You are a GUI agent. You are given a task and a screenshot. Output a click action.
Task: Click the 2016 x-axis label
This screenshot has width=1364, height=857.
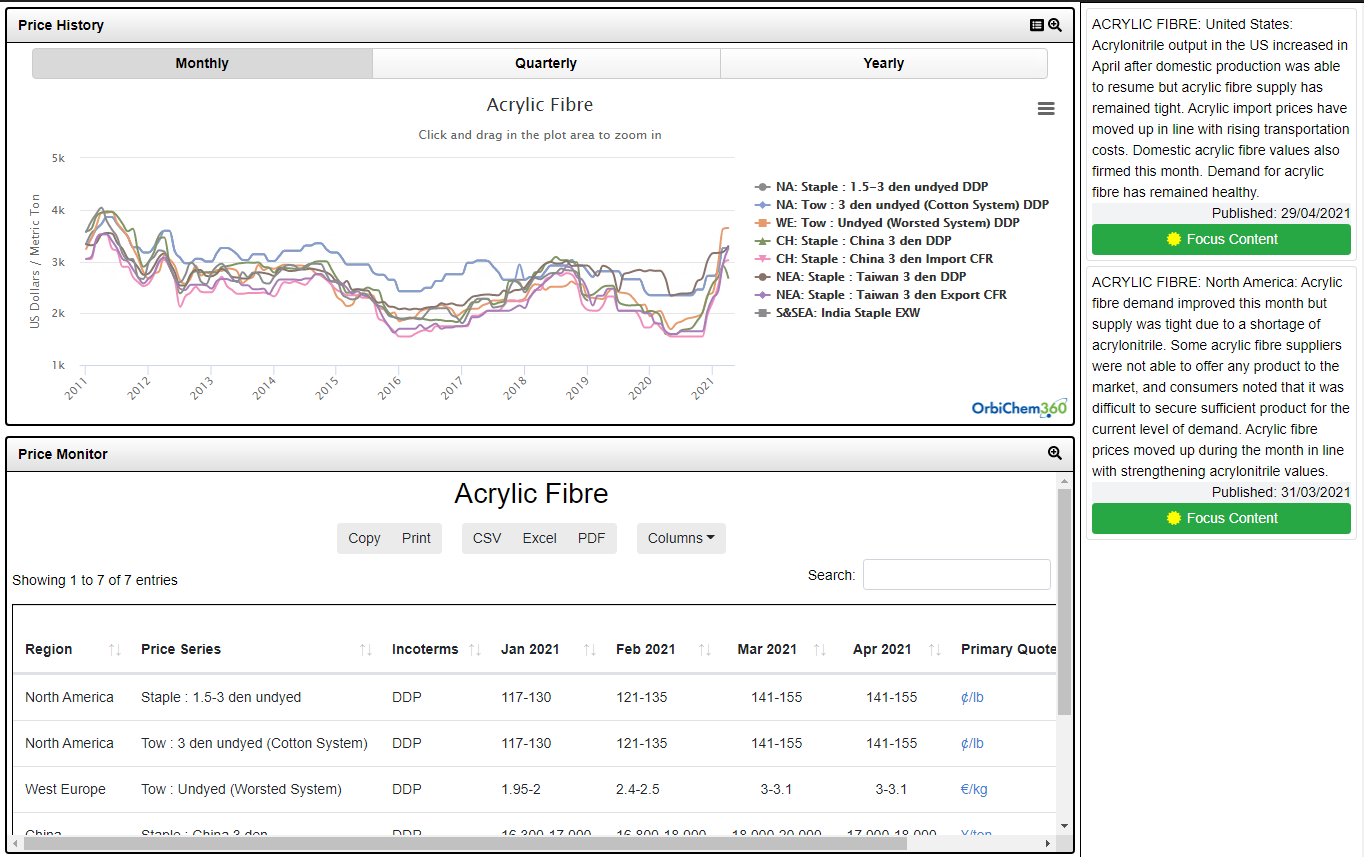click(387, 388)
